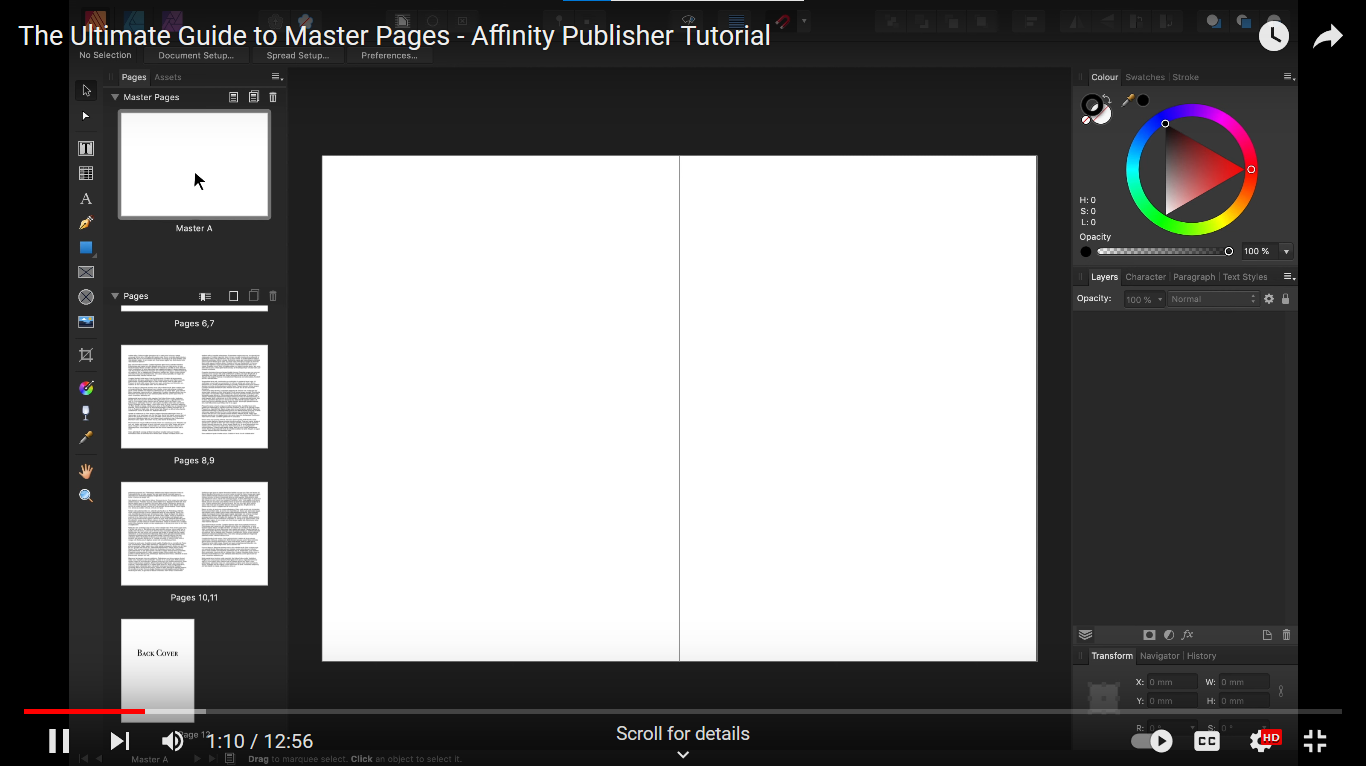
Task: Switch to the Assets tab
Action: (168, 77)
